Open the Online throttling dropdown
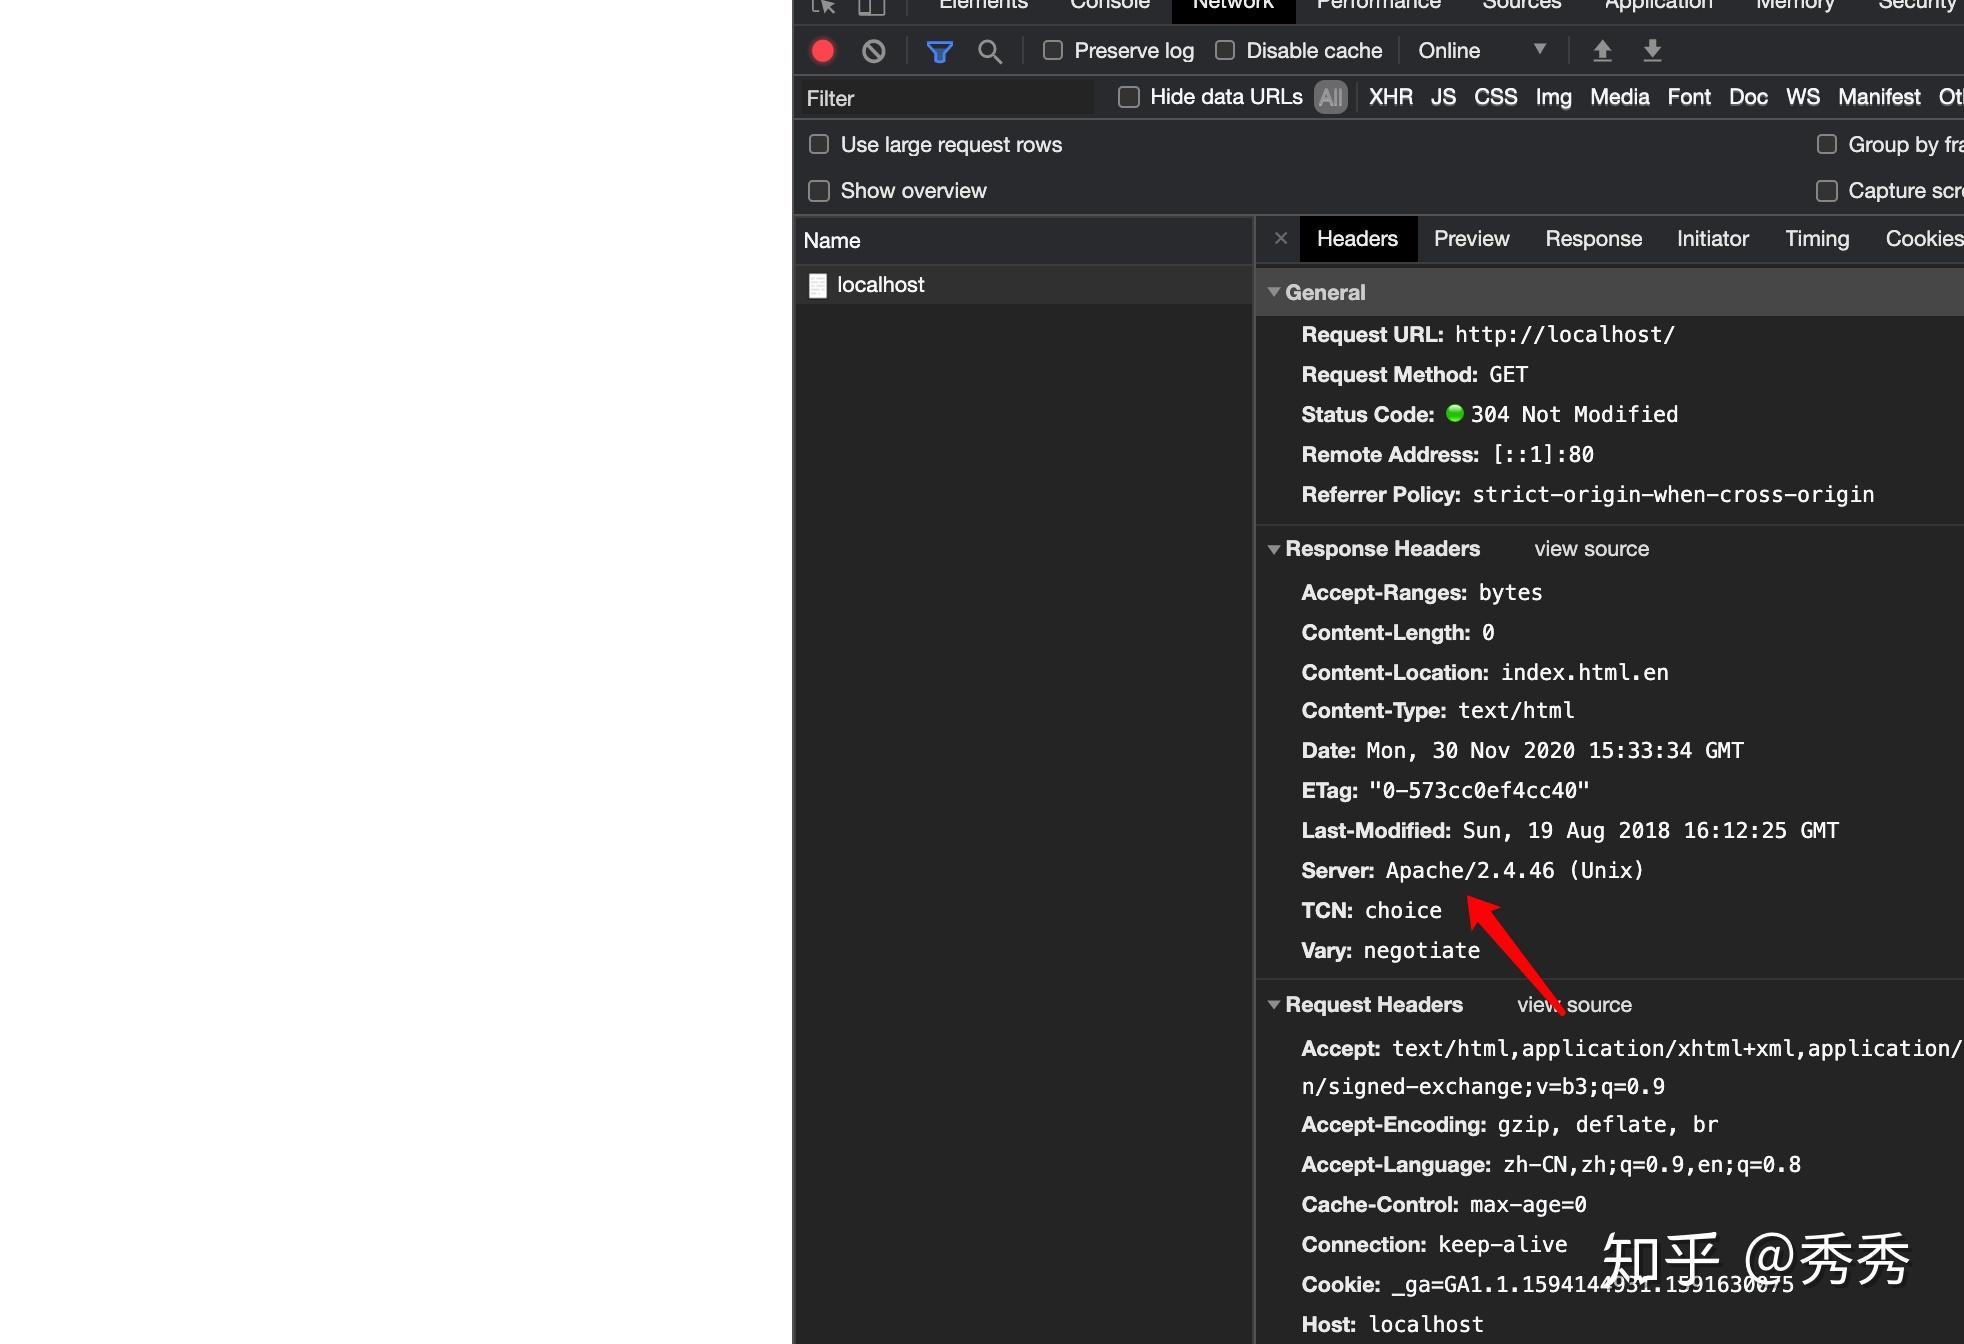 coord(1482,50)
